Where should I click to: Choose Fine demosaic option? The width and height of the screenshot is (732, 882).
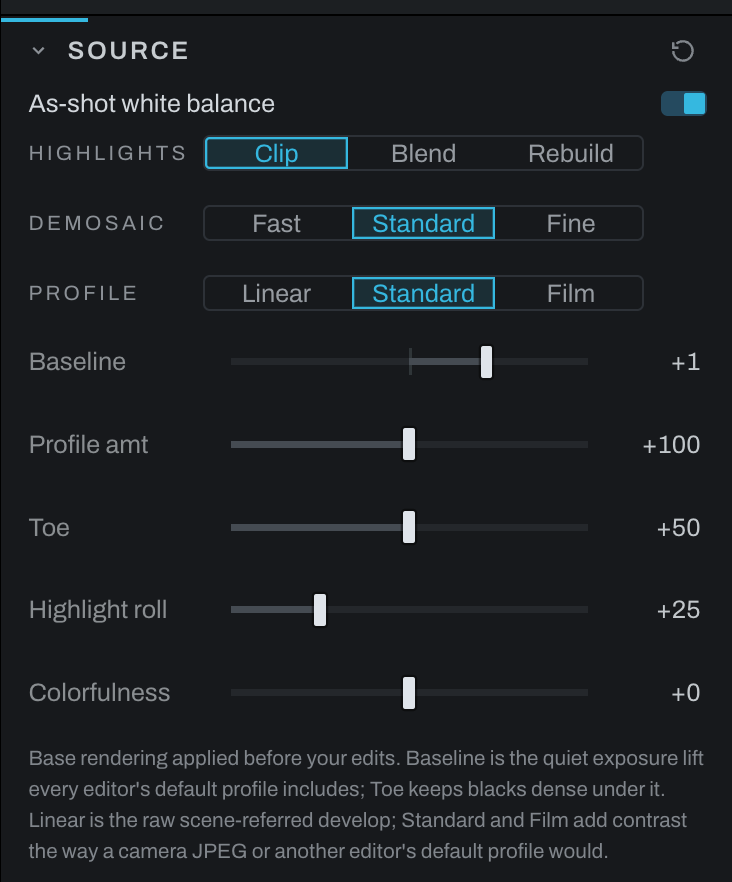point(571,223)
